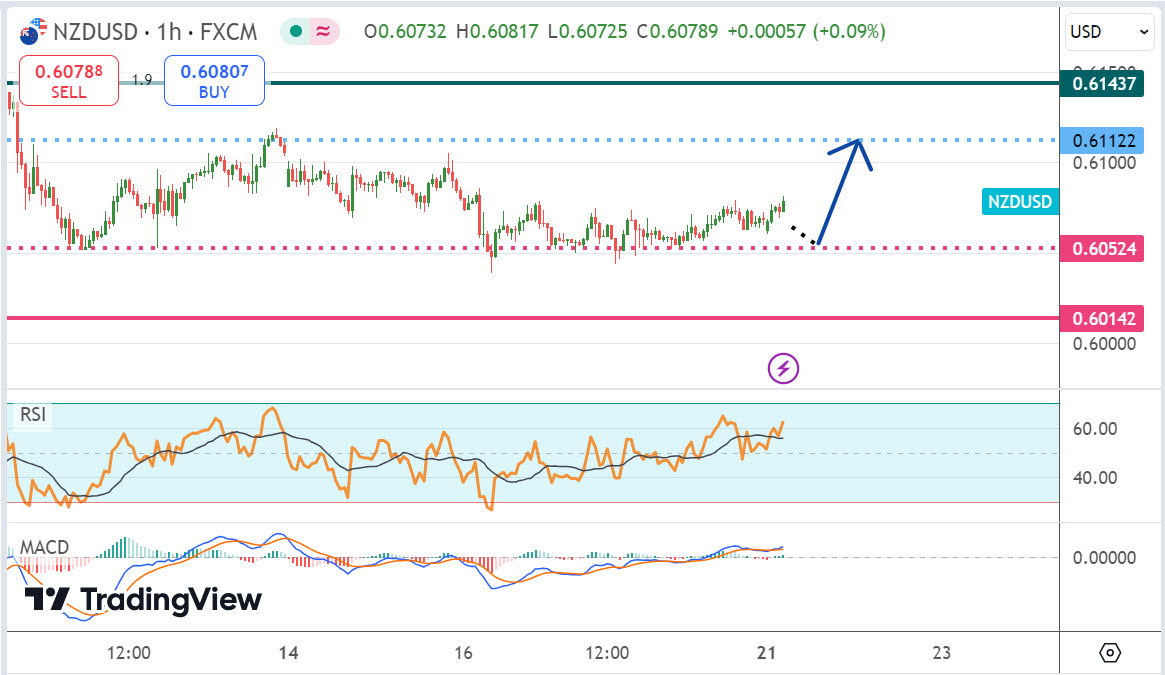Click the purple lightning bolt event icon
This screenshot has height=675, width=1165.
783,368
